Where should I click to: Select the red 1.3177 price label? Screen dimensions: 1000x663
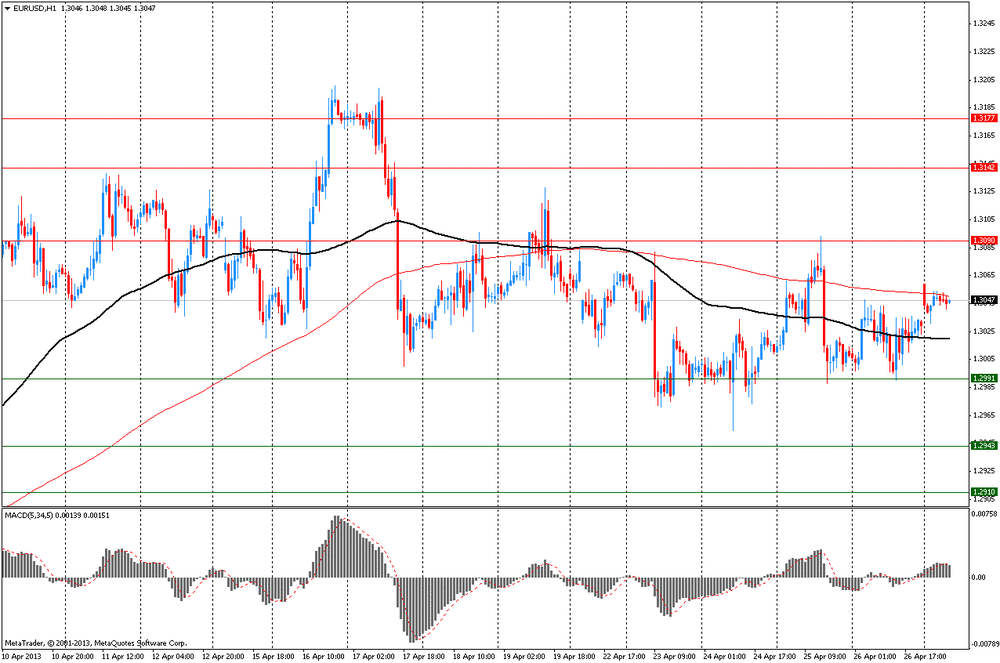click(983, 118)
